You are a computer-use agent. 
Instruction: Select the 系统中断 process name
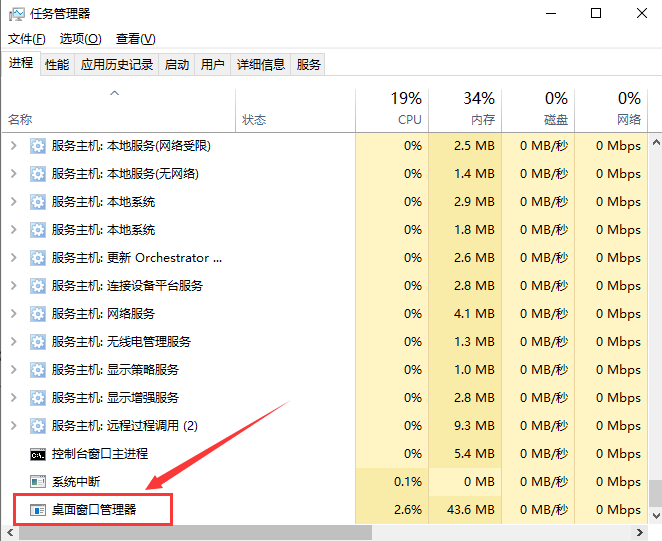click(x=76, y=481)
